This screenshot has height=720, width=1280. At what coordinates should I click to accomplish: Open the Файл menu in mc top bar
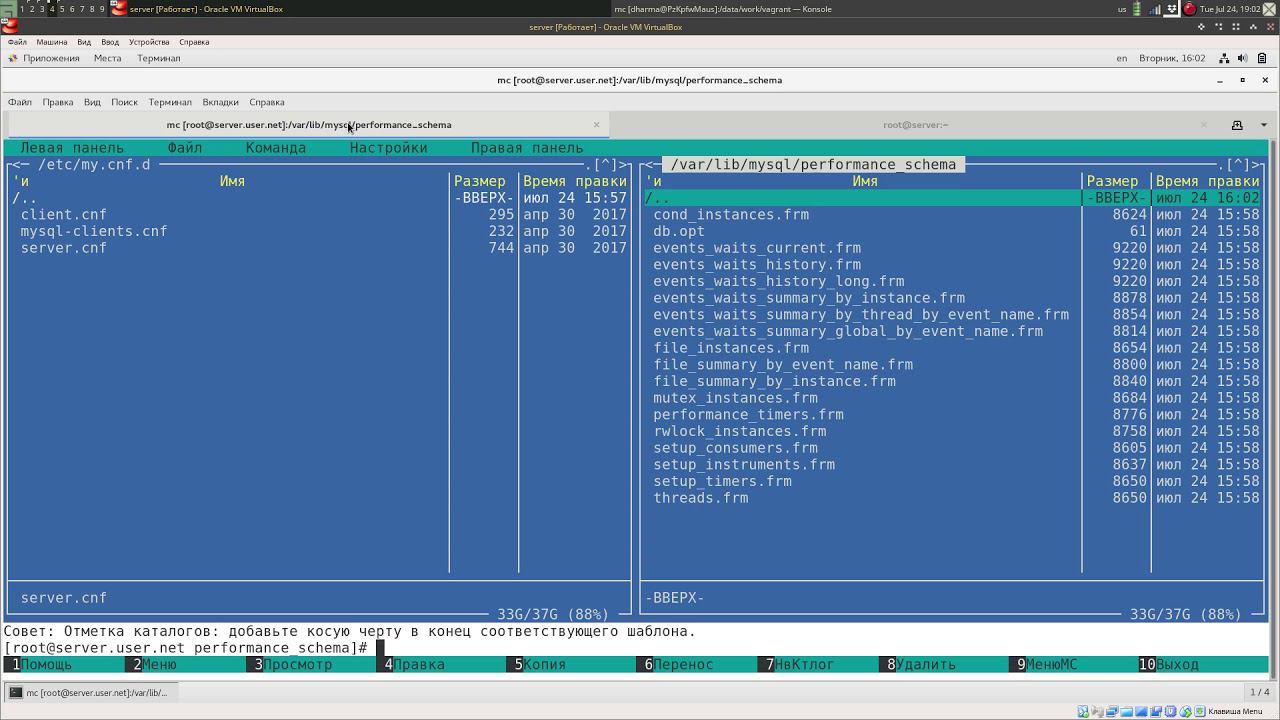(x=185, y=148)
